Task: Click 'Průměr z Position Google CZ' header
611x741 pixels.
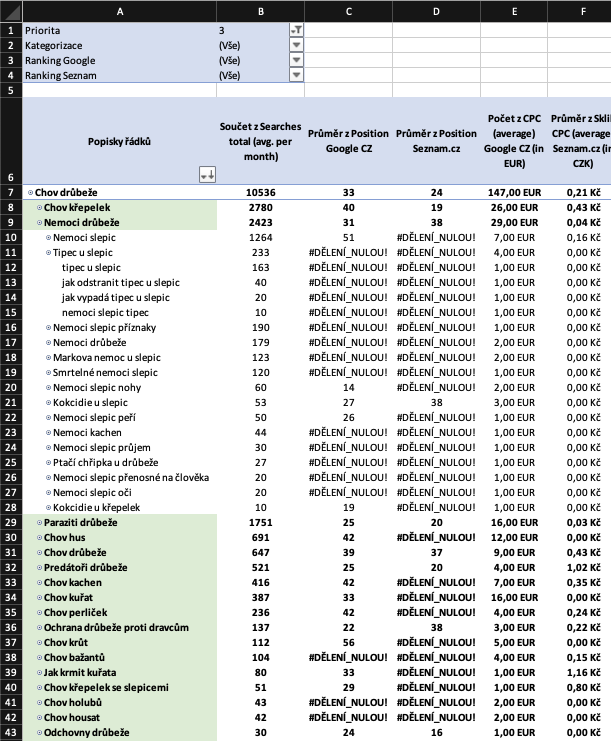Action: point(348,141)
